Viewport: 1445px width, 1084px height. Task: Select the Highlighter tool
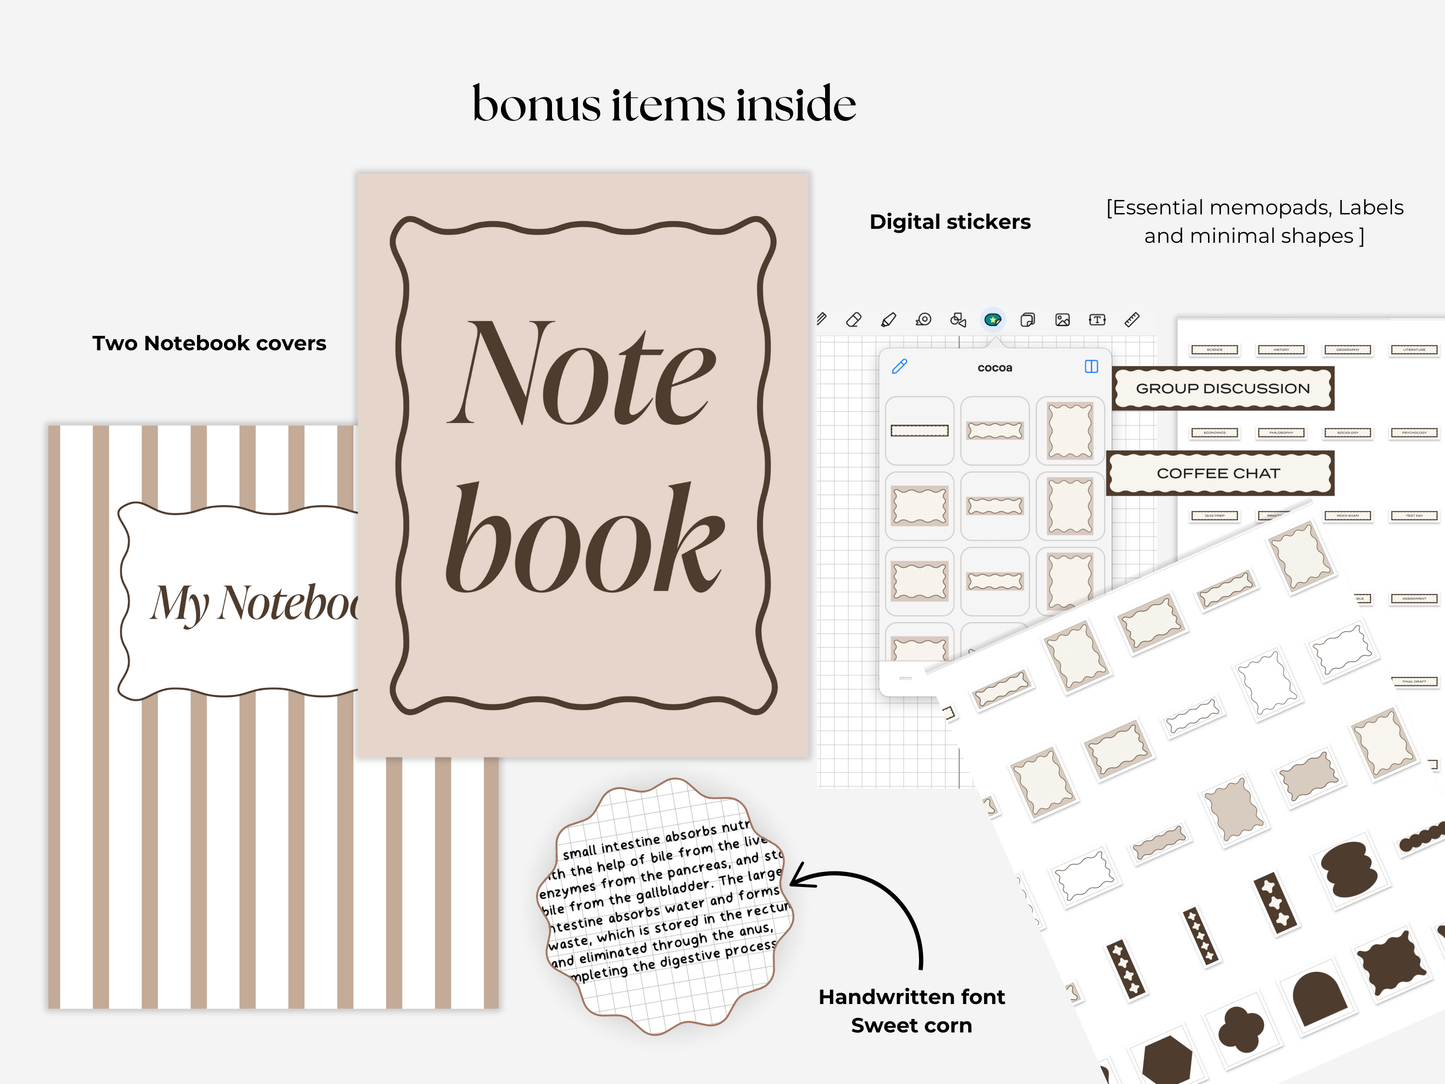tap(889, 320)
